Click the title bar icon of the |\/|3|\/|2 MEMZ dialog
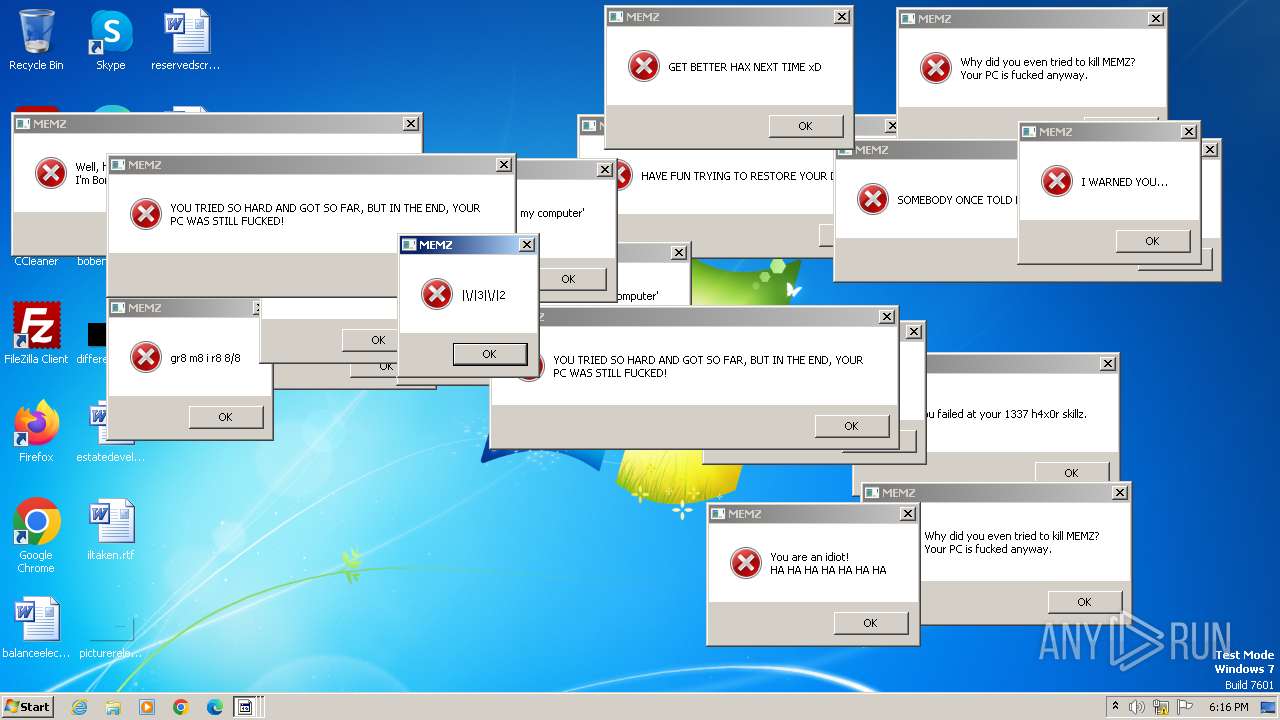The width and height of the screenshot is (1280, 720). [x=409, y=245]
